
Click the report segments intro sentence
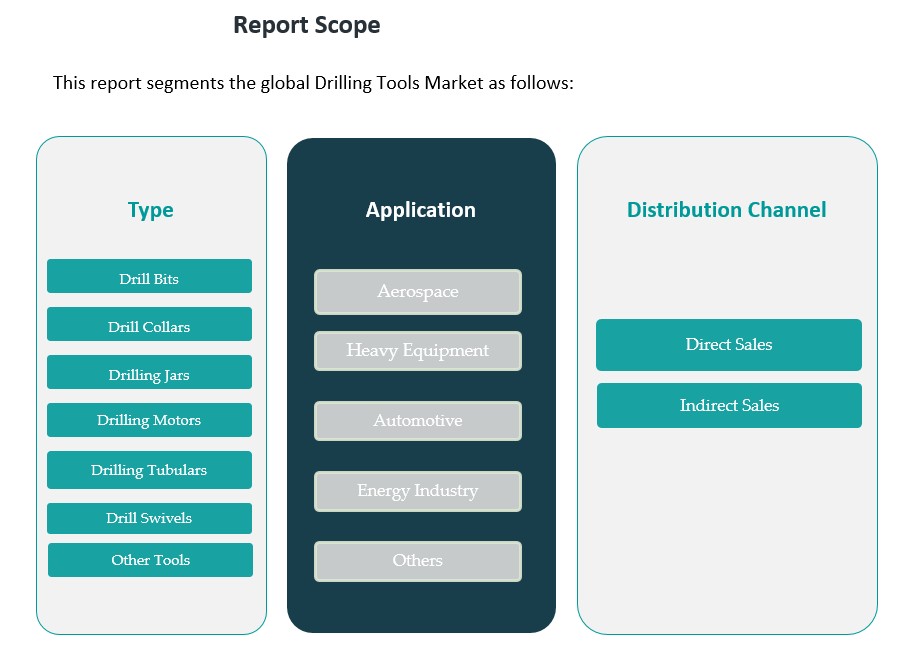pyautogui.click(x=313, y=82)
